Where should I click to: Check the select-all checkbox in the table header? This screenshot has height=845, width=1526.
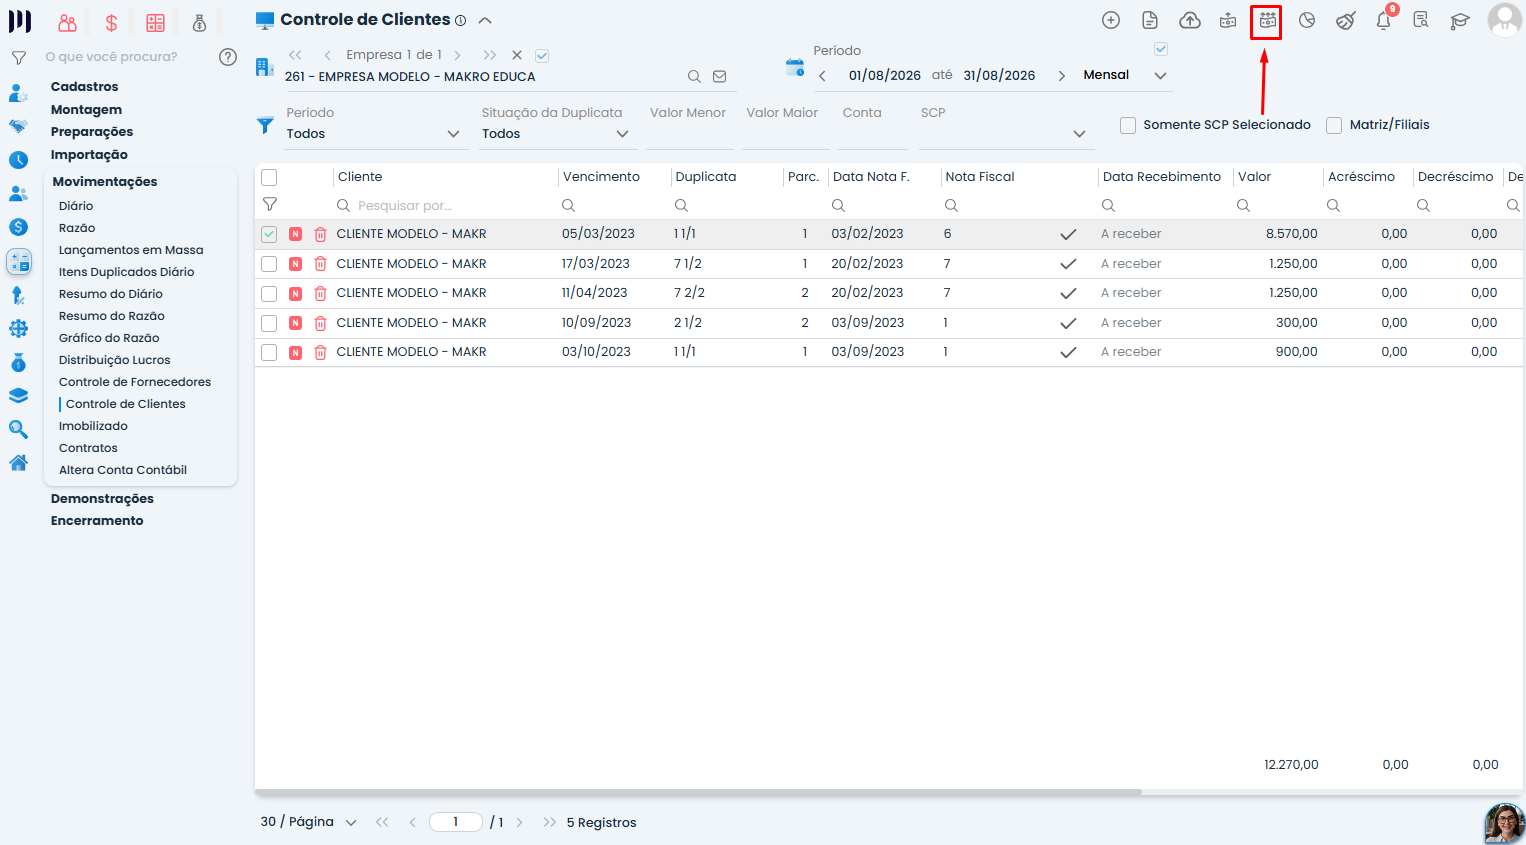[x=269, y=178]
